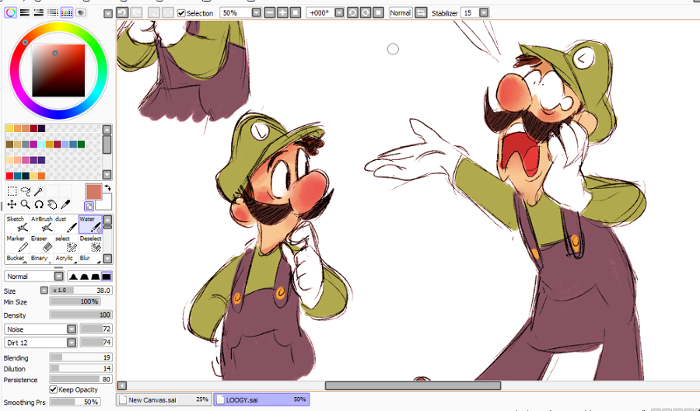700x411 pixels.
Task: Click the foreground color swatch
Action: (94, 192)
